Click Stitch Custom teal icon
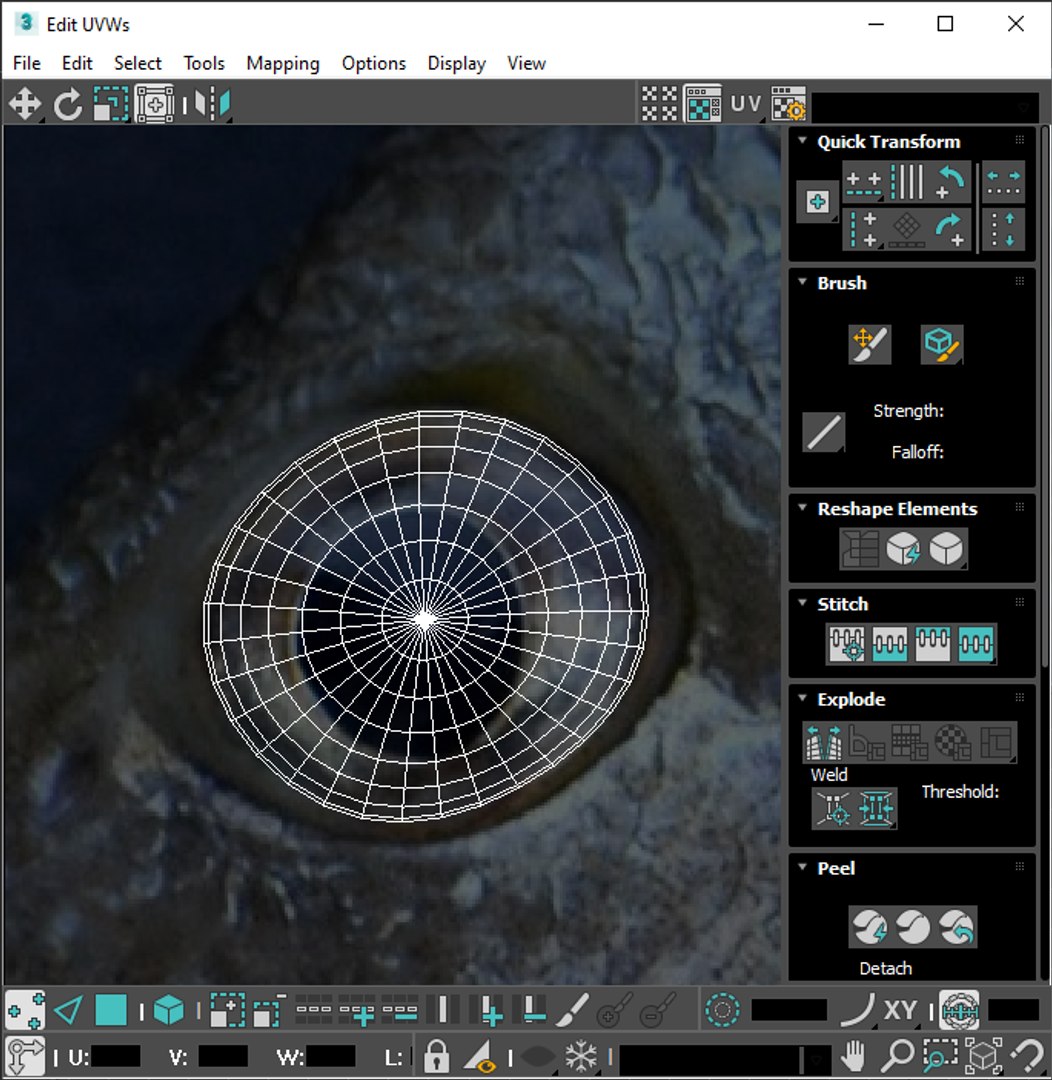The width and height of the screenshot is (1052, 1080). tap(976, 644)
